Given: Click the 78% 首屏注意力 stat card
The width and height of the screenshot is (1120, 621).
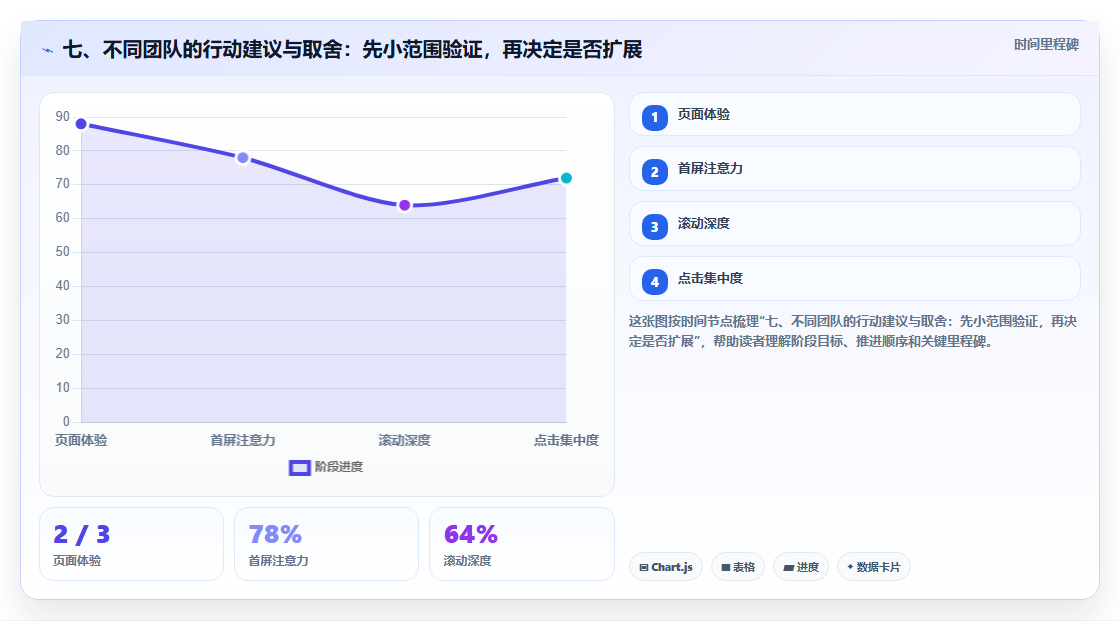Looking at the screenshot, I should click(326, 545).
